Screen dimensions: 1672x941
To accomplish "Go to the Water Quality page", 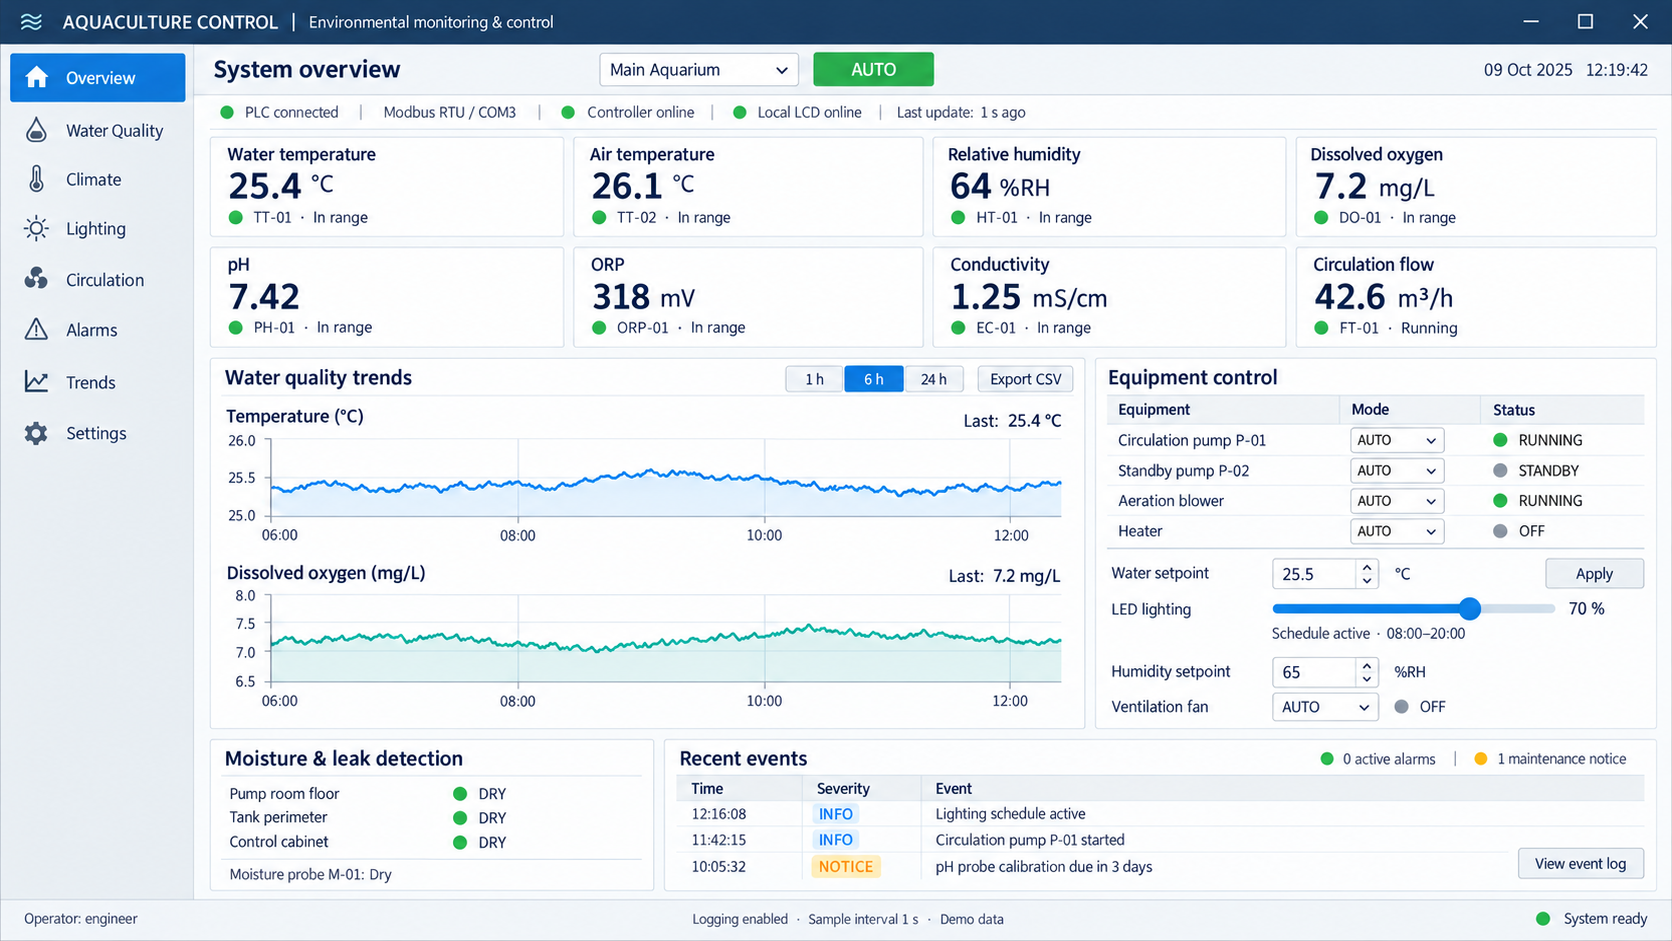I will (x=97, y=130).
